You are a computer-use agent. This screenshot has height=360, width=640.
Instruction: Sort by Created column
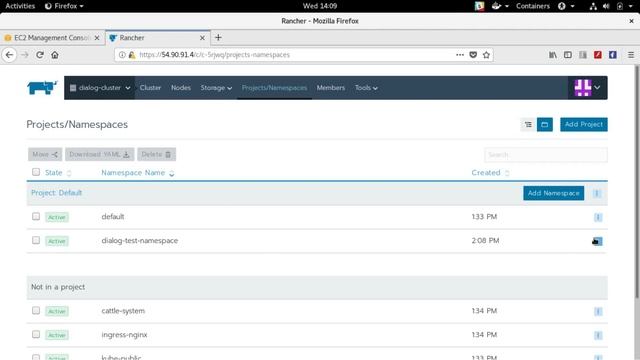pos(490,173)
